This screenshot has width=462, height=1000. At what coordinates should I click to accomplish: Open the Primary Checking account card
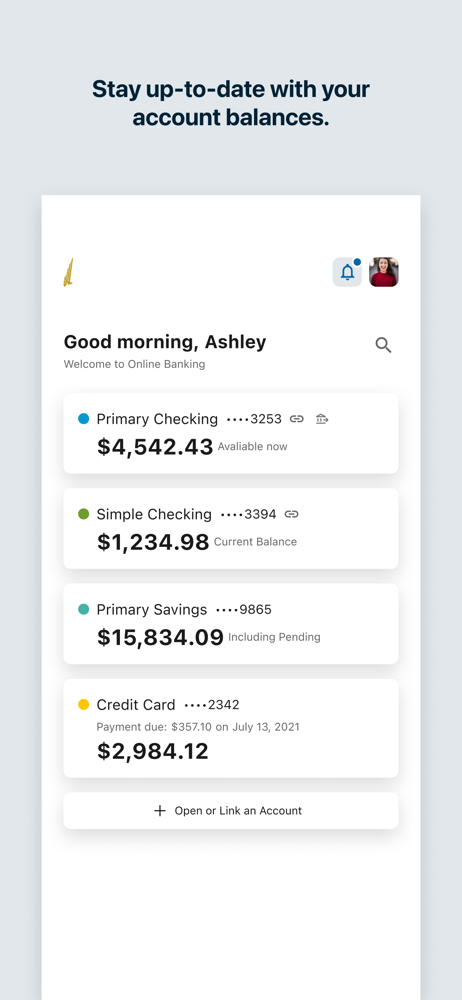pos(231,433)
